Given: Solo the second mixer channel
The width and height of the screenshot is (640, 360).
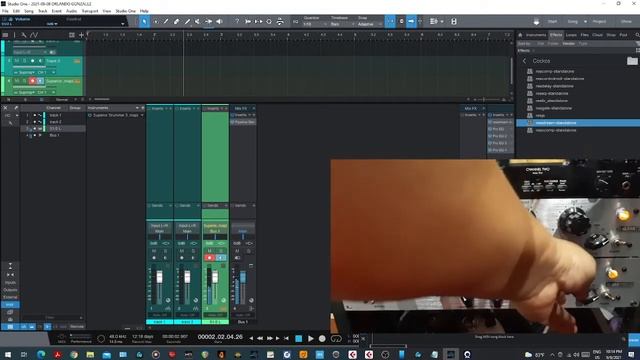Looking at the screenshot, I should (193, 251).
